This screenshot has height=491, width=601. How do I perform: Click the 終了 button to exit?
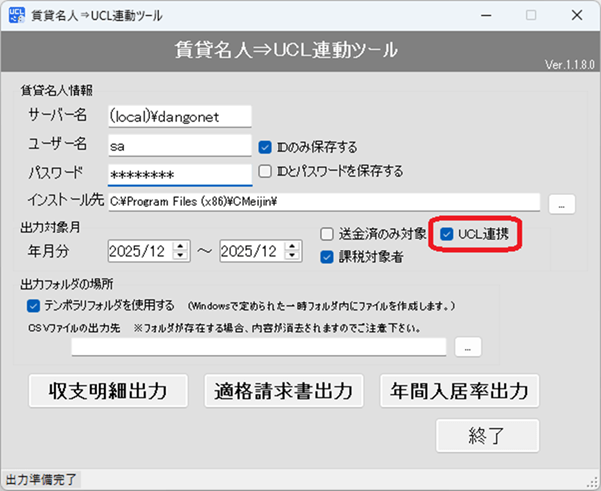click(x=487, y=436)
